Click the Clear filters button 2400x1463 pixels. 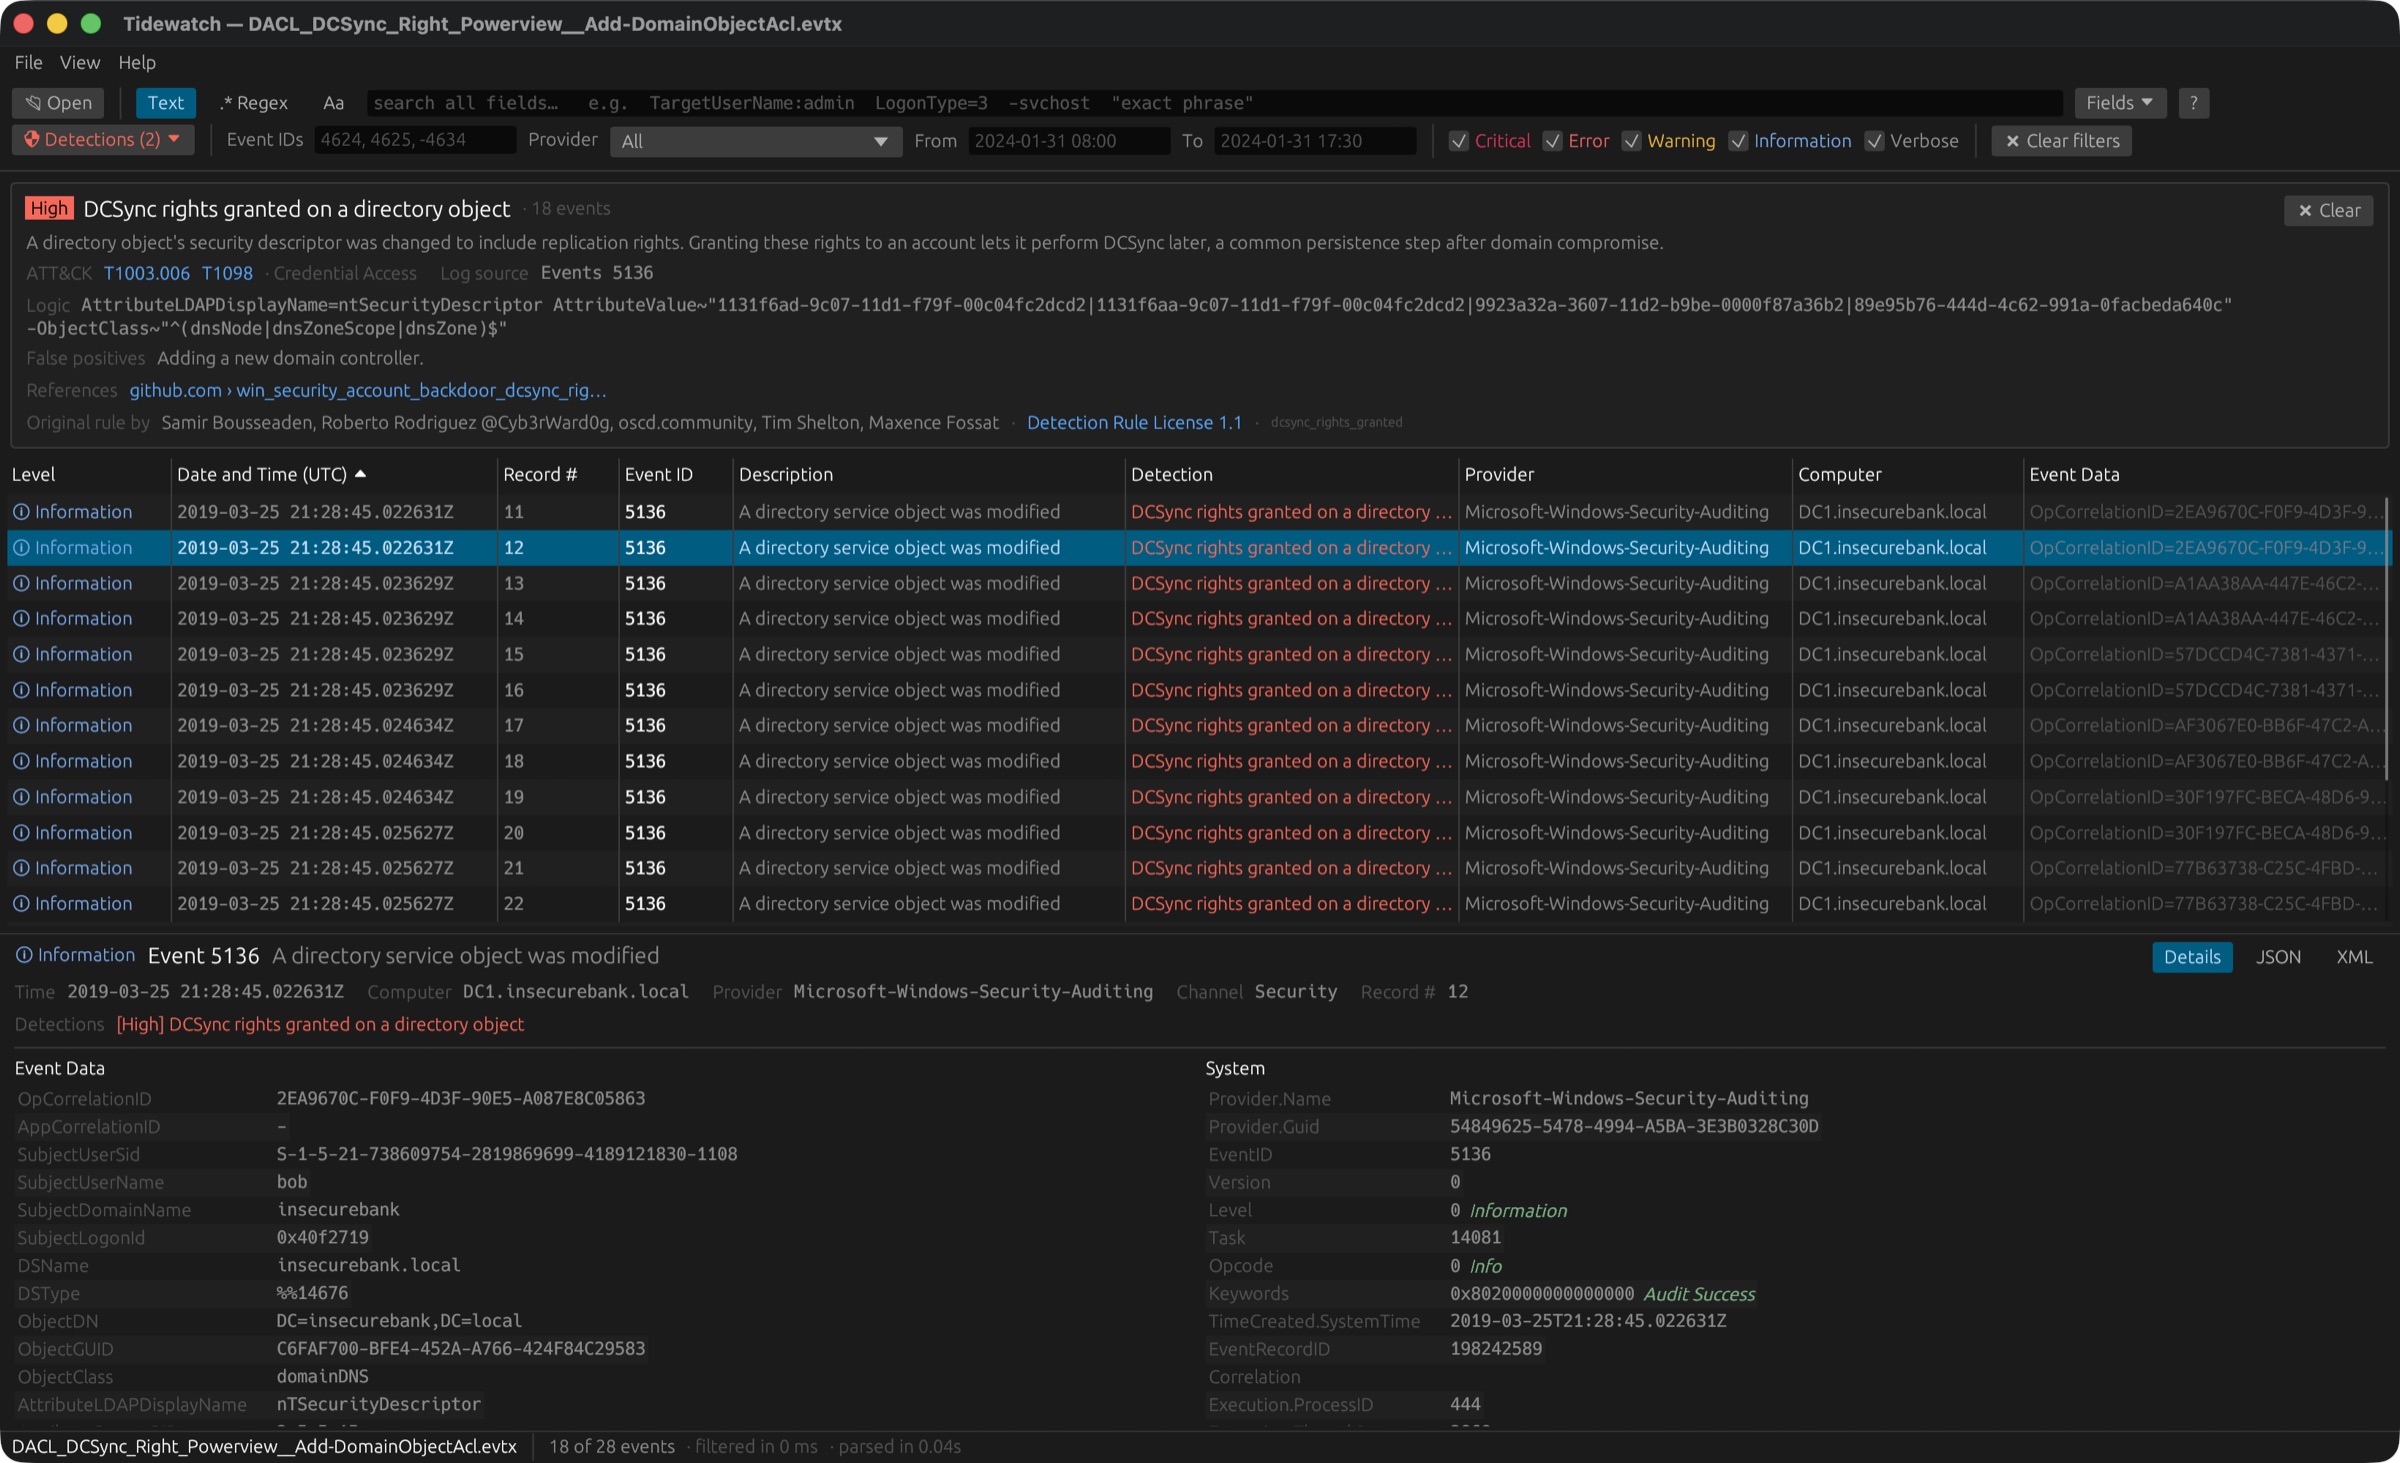(x=2062, y=141)
